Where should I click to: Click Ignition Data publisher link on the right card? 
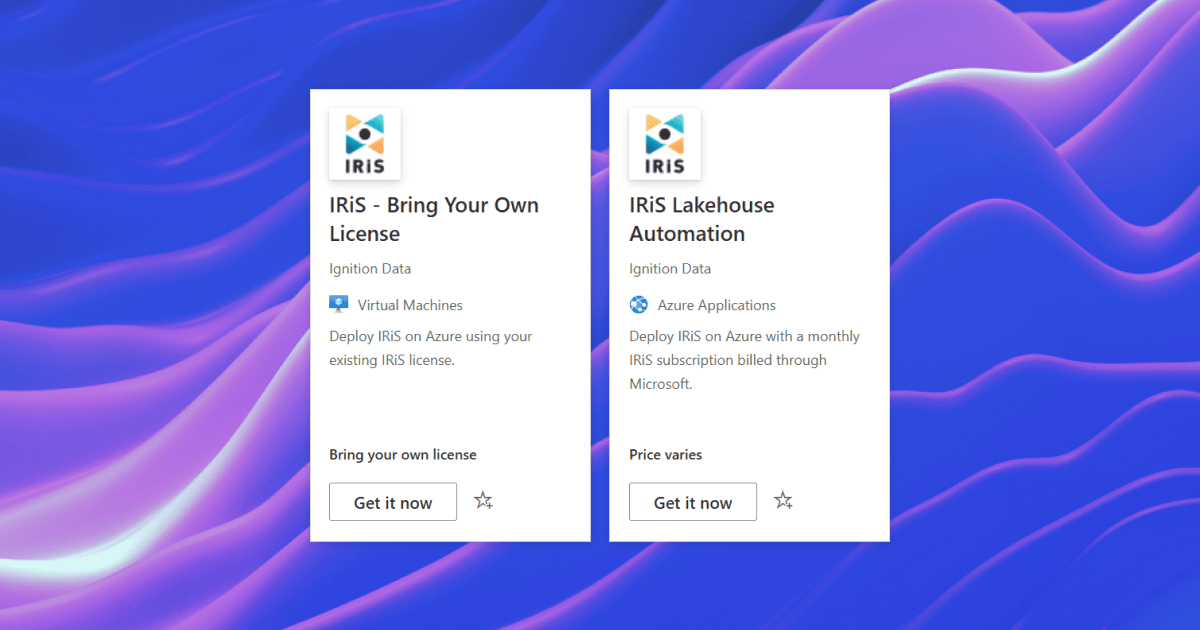click(670, 268)
